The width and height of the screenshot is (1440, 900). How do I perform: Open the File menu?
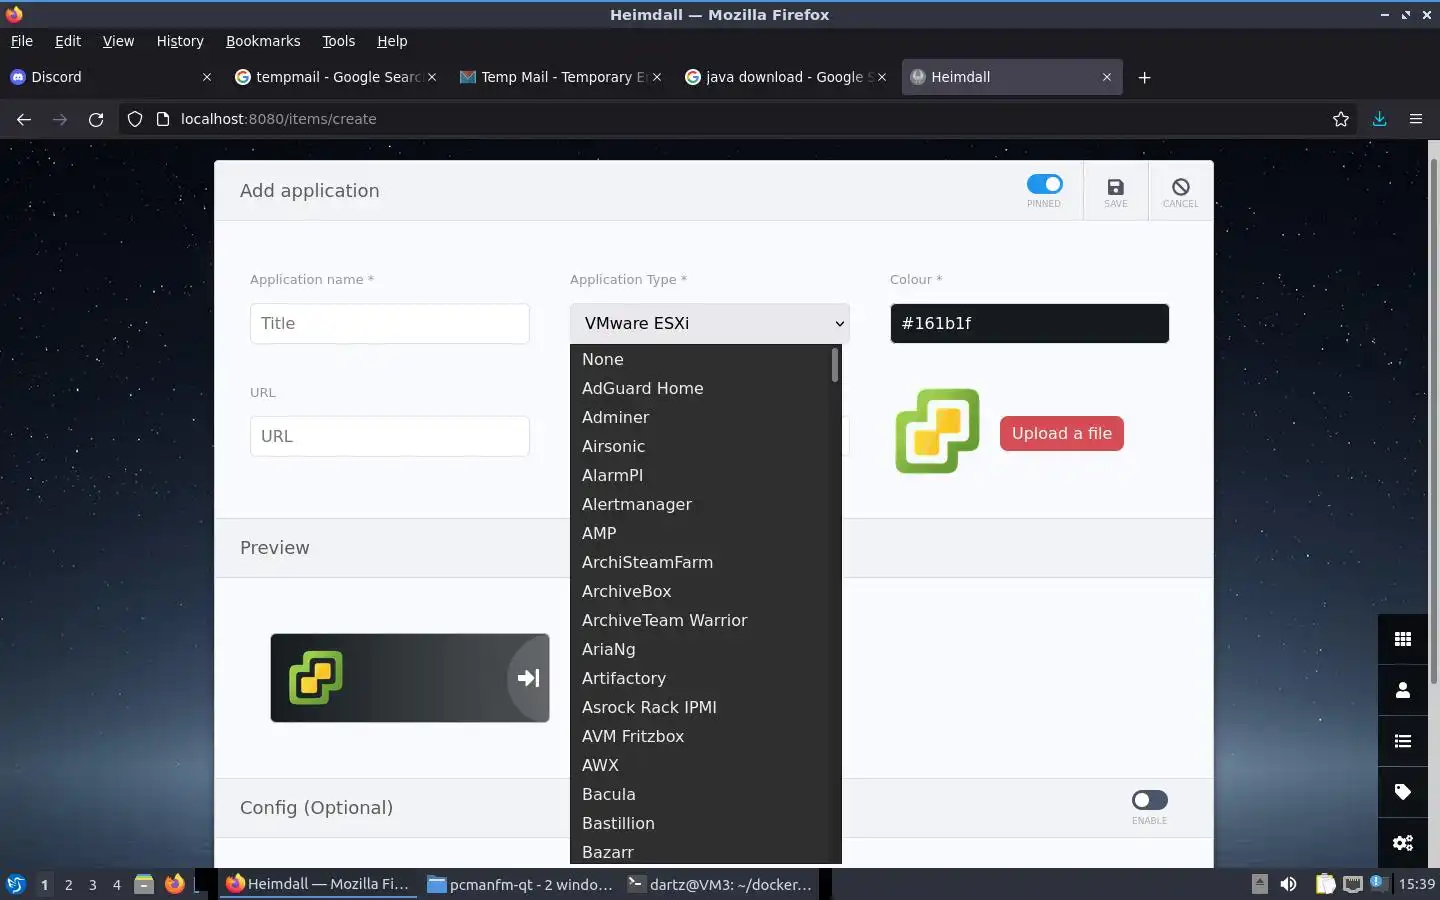[x=21, y=41]
